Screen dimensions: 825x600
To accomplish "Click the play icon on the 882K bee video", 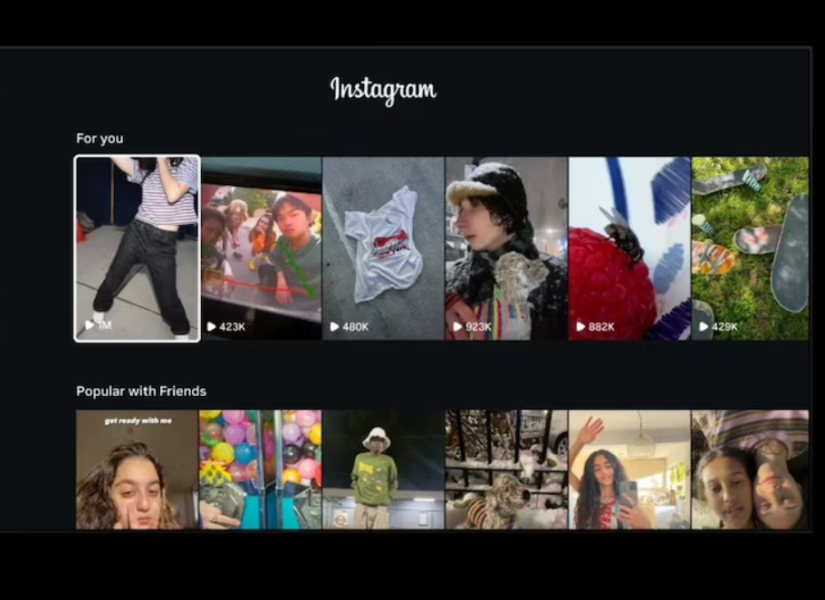I will pos(581,326).
